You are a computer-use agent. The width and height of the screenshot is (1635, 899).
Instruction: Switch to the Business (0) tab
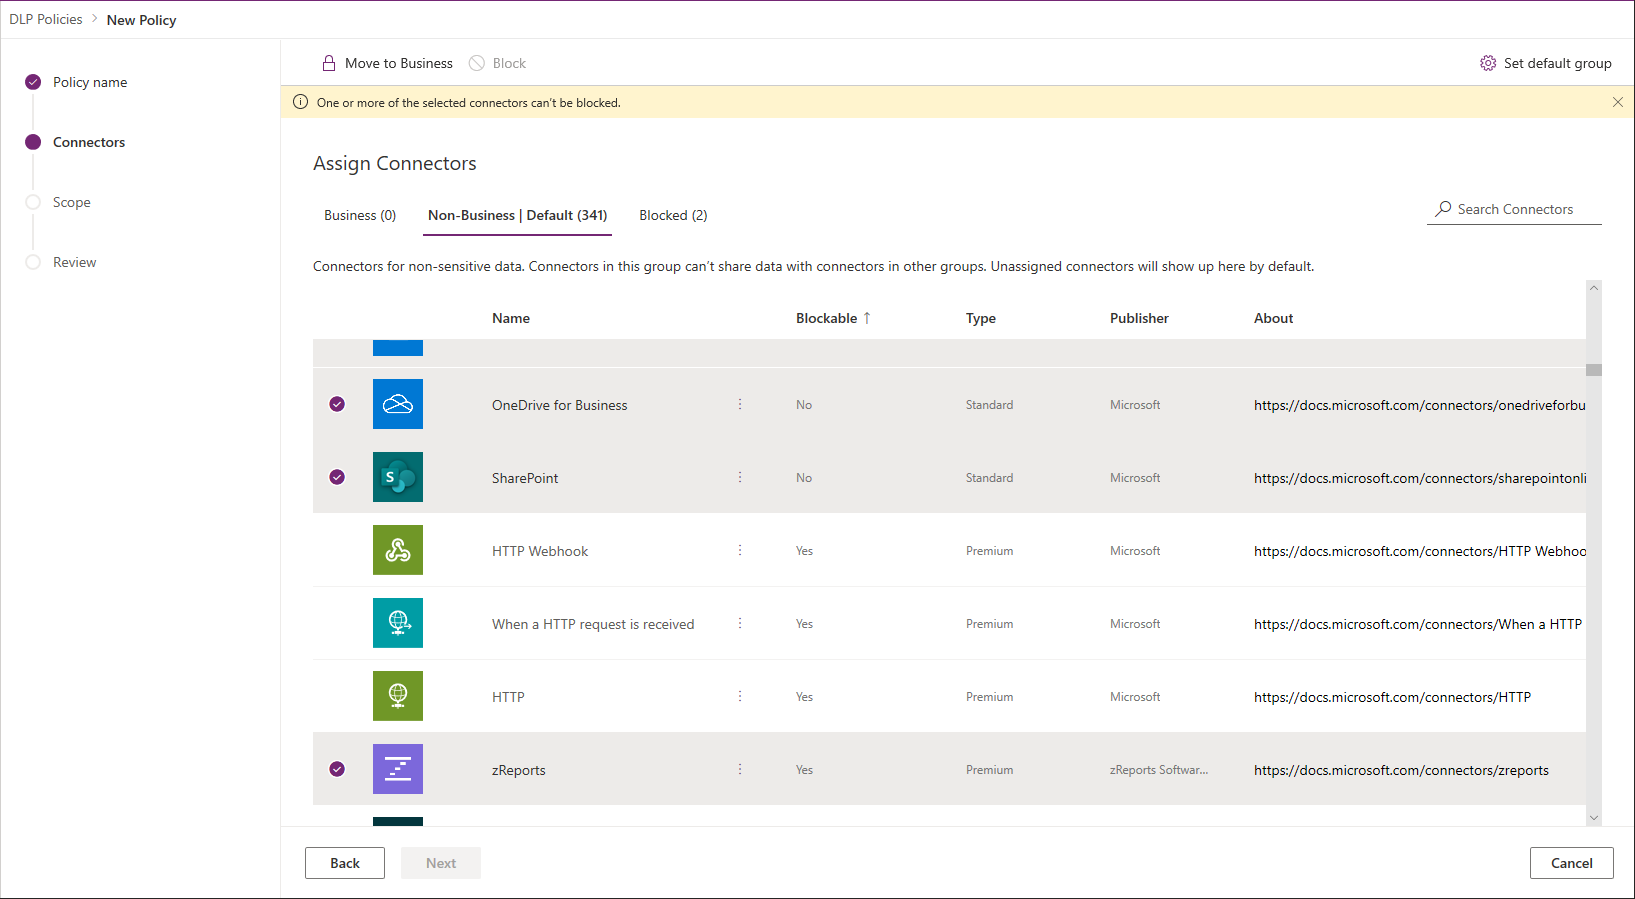[x=360, y=215]
